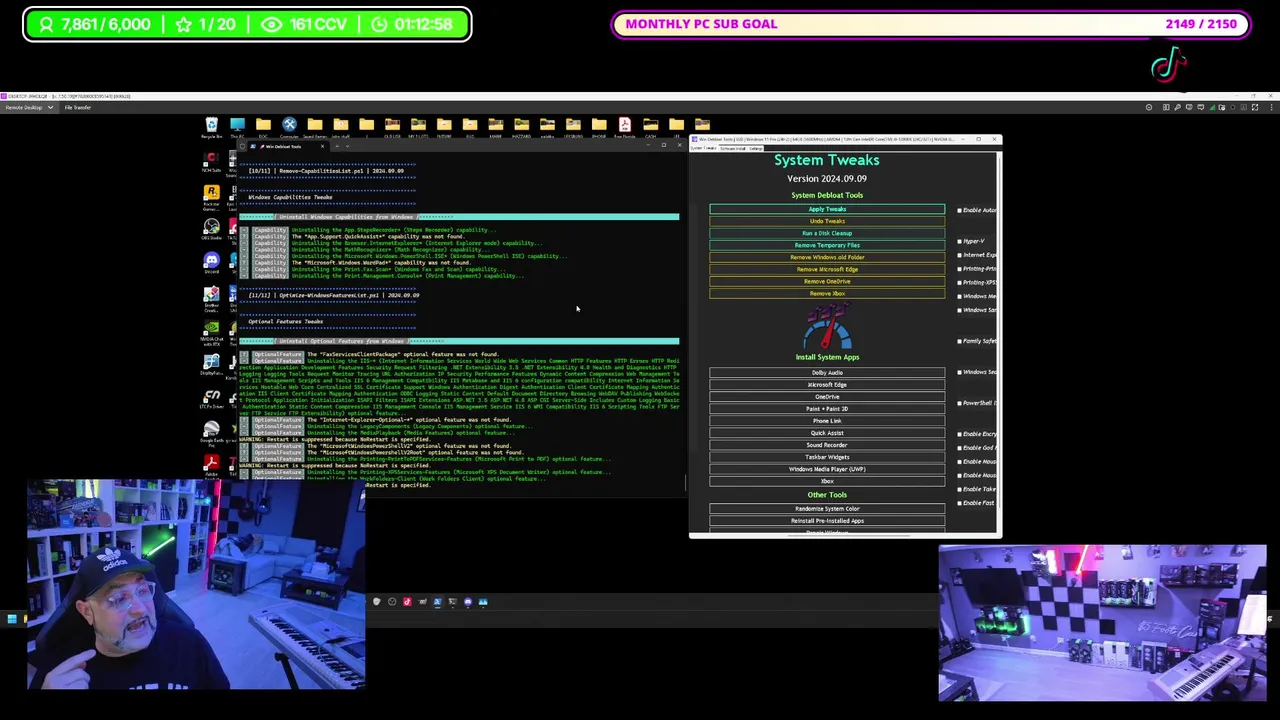Launch Adobe Acrobat desktop icon
The height and width of the screenshot is (720, 1280).
(211, 465)
